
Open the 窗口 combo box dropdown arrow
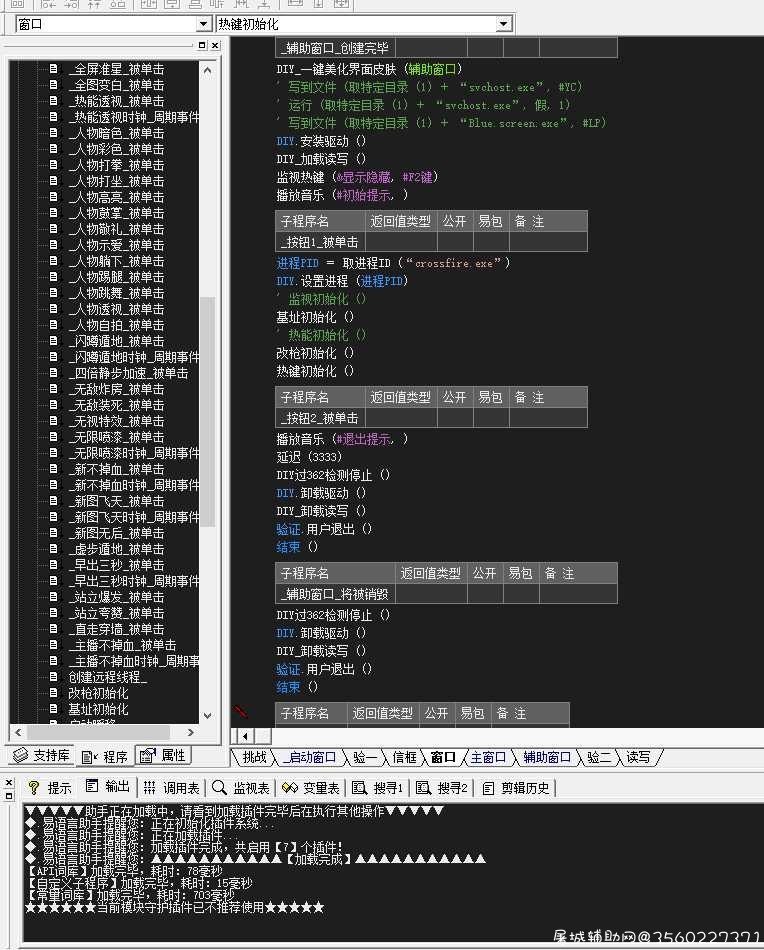204,24
